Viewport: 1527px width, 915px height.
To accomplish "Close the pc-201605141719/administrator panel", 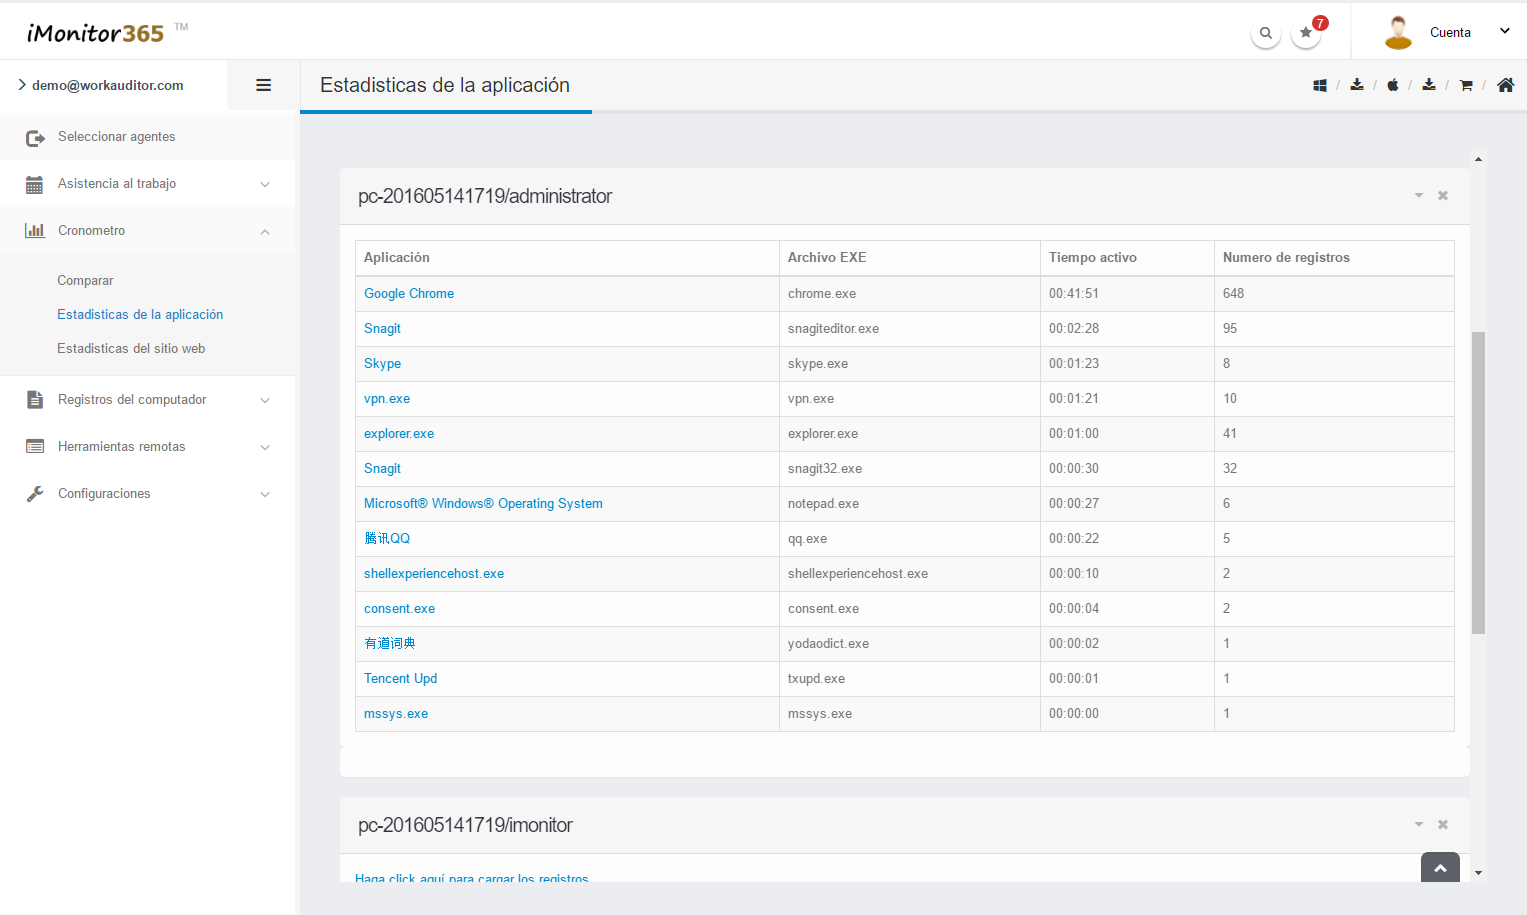I will click(1443, 196).
